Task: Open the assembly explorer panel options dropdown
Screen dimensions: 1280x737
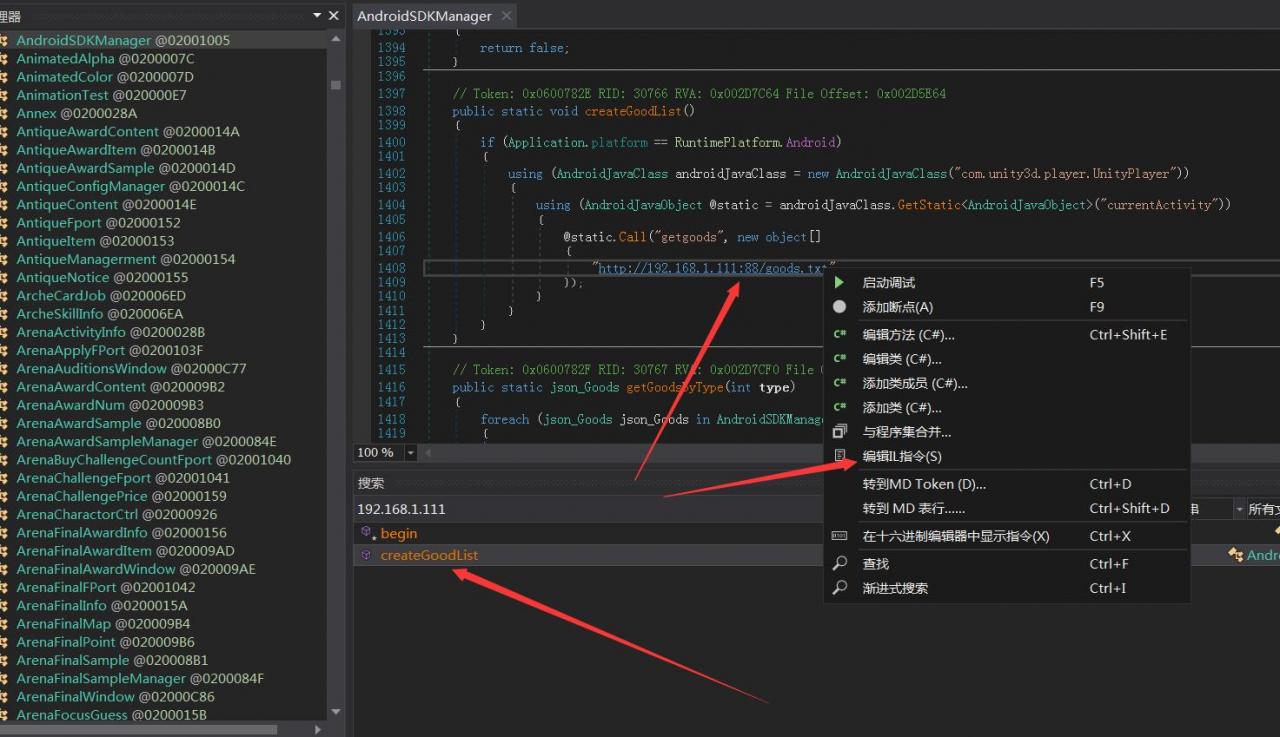Action: coord(318,15)
